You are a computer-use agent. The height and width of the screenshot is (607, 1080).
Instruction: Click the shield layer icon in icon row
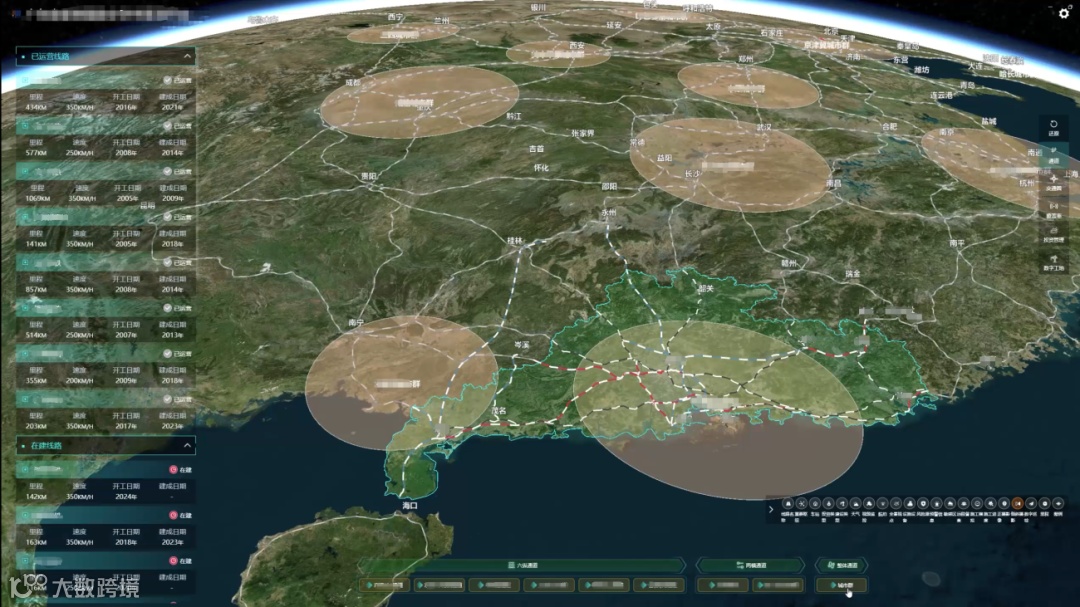click(x=923, y=504)
